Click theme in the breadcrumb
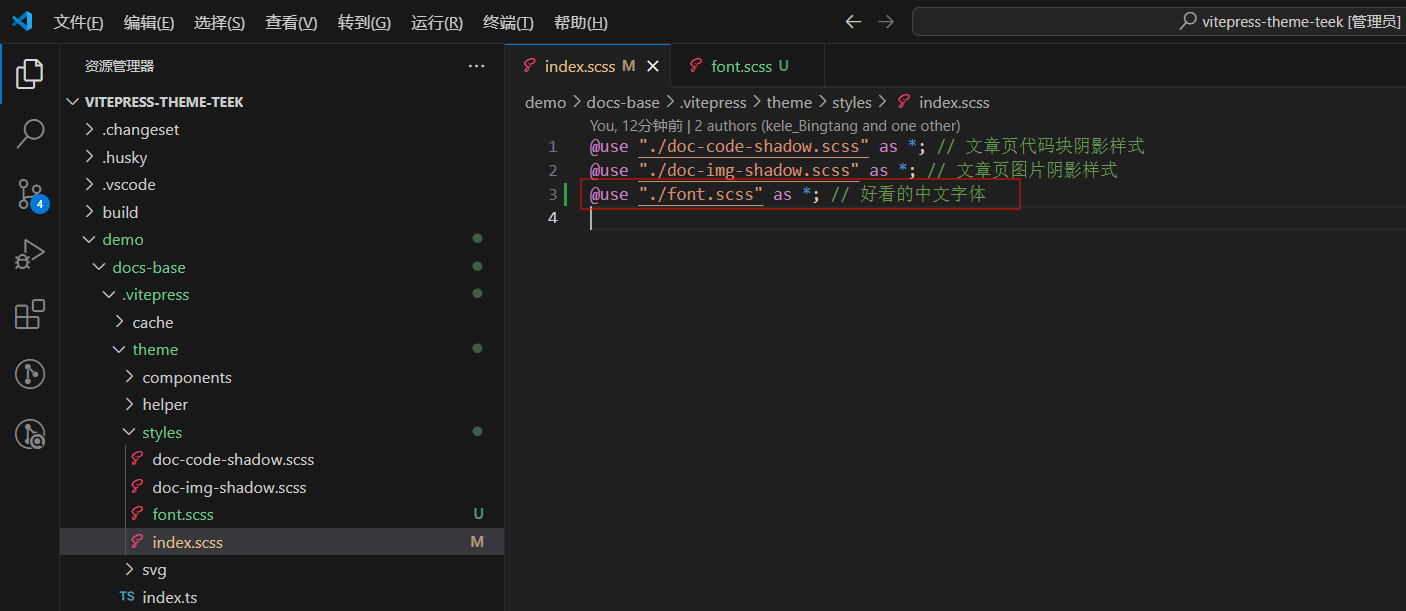This screenshot has height=611, width=1406. (x=789, y=102)
